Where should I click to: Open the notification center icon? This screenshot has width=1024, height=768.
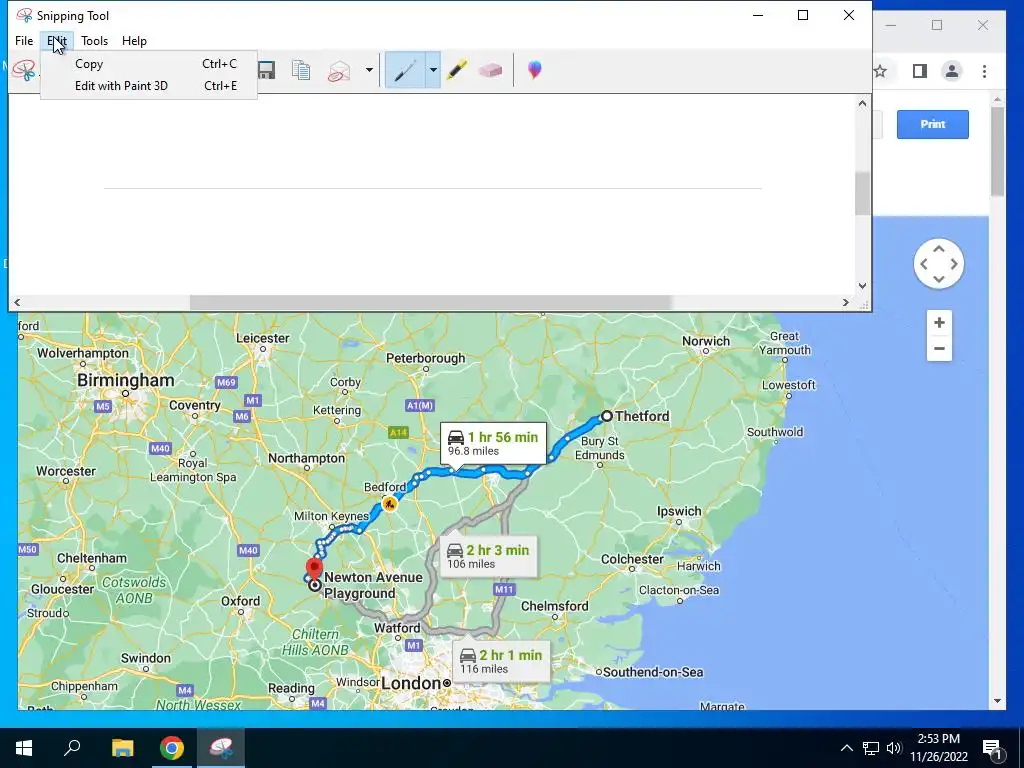[992, 749]
